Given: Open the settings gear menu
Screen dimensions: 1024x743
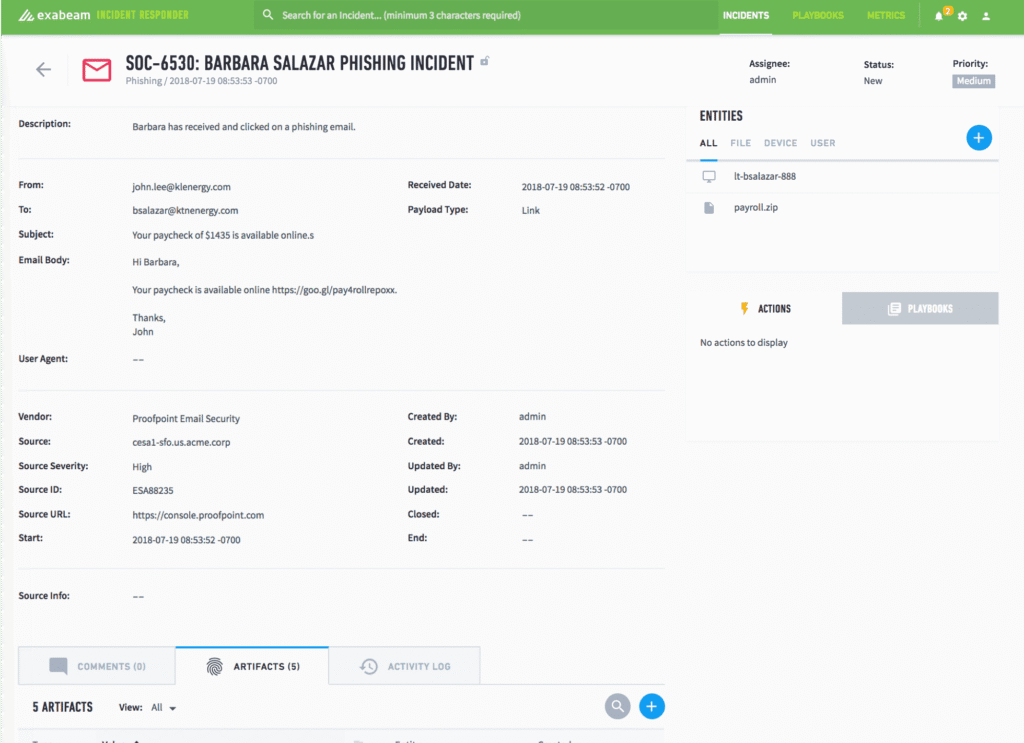Looking at the screenshot, I should [x=961, y=16].
